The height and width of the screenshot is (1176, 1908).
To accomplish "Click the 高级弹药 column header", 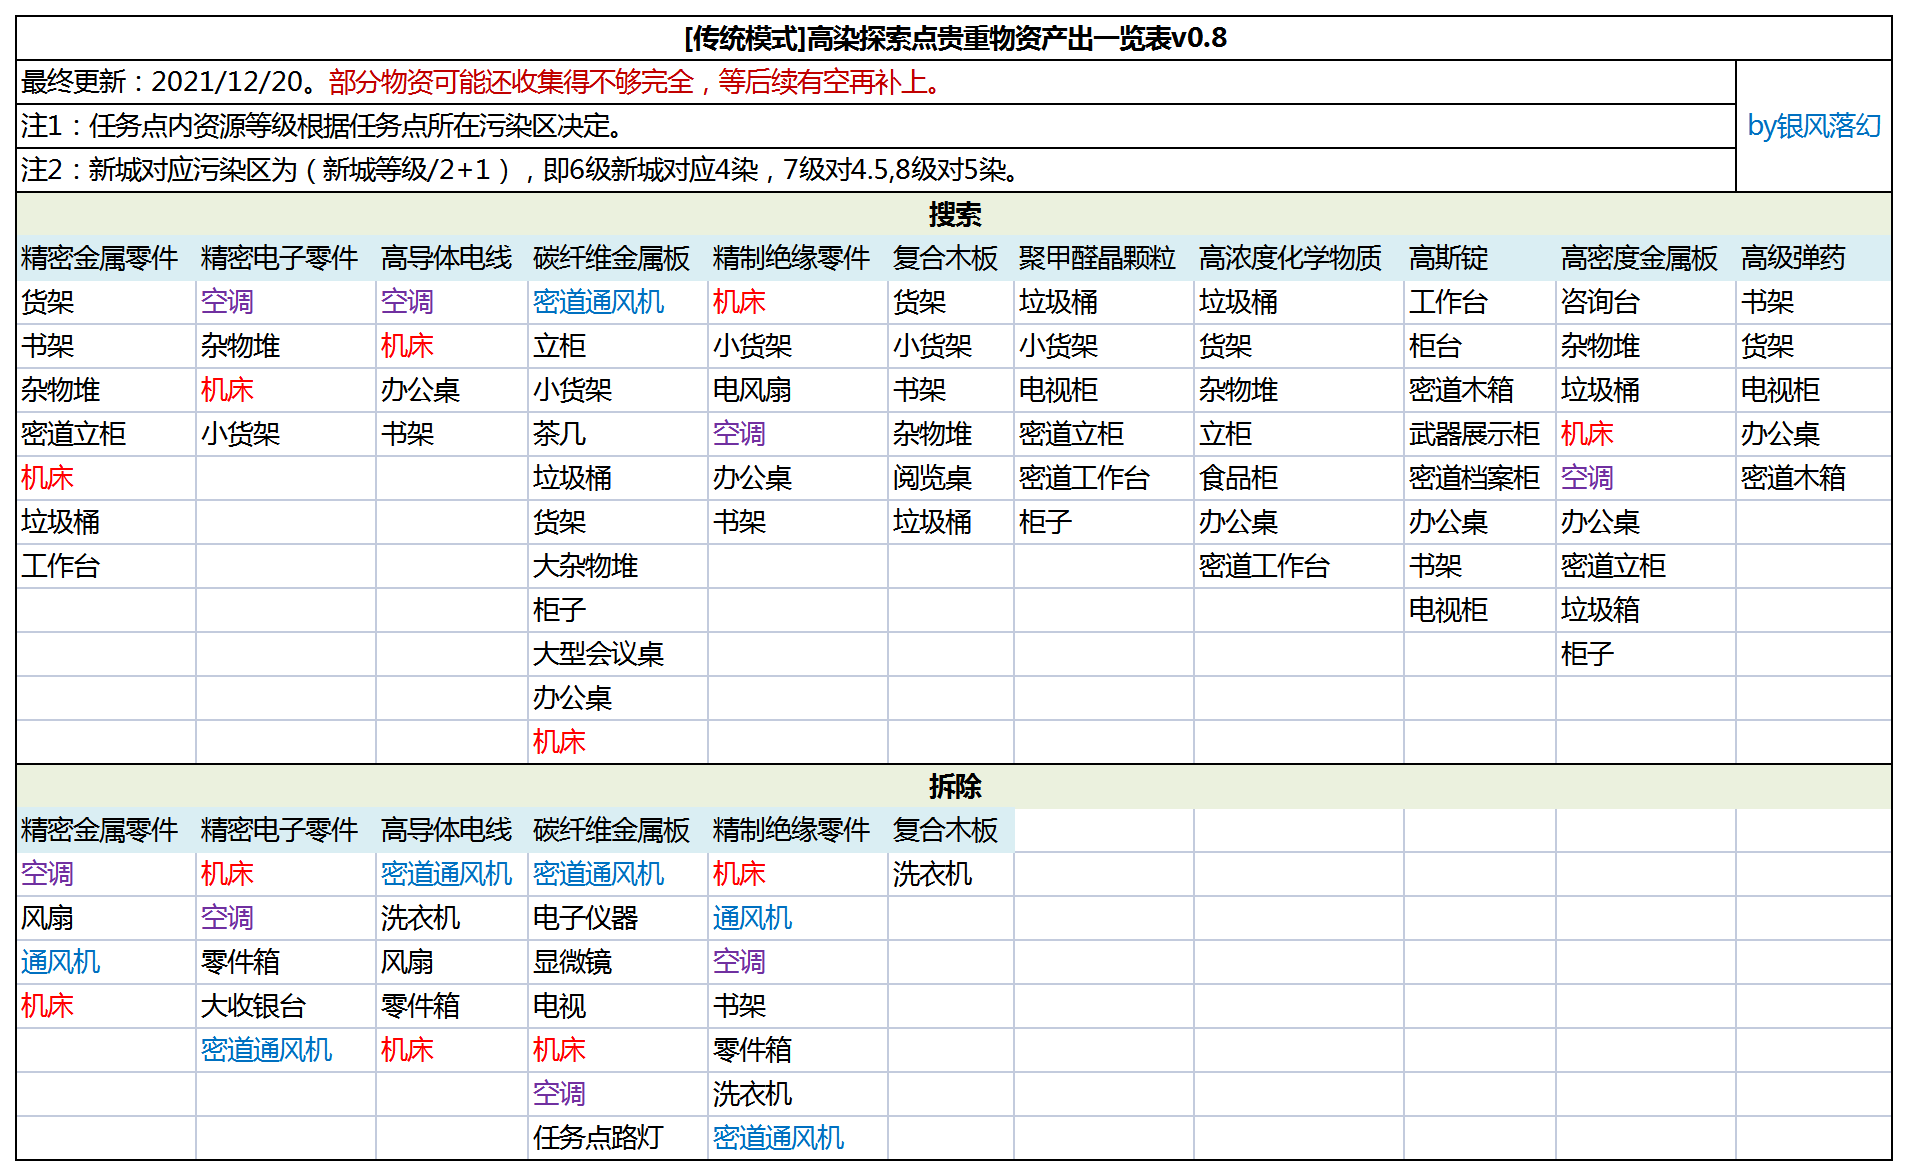I will pyautogui.click(x=1813, y=258).
